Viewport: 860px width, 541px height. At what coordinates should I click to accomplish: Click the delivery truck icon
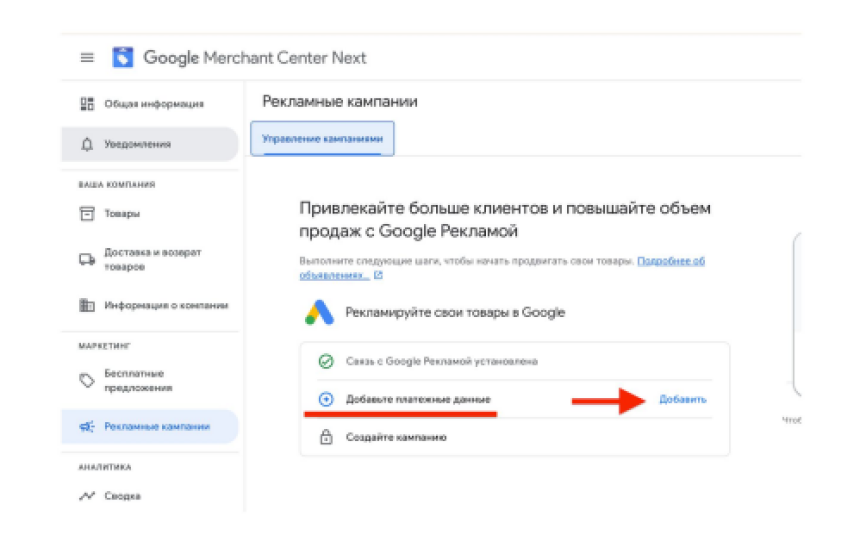click(x=87, y=259)
